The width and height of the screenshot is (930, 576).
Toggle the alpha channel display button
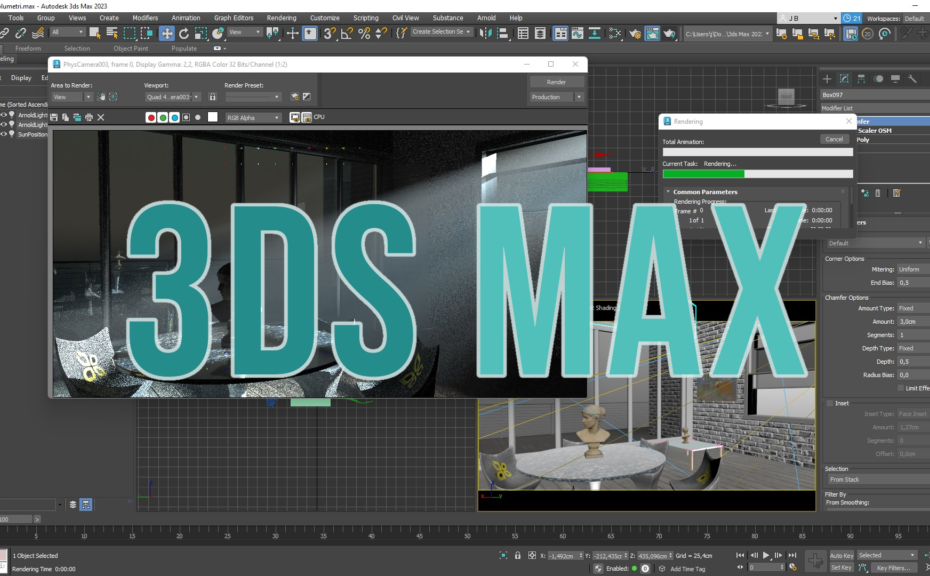(x=186, y=117)
